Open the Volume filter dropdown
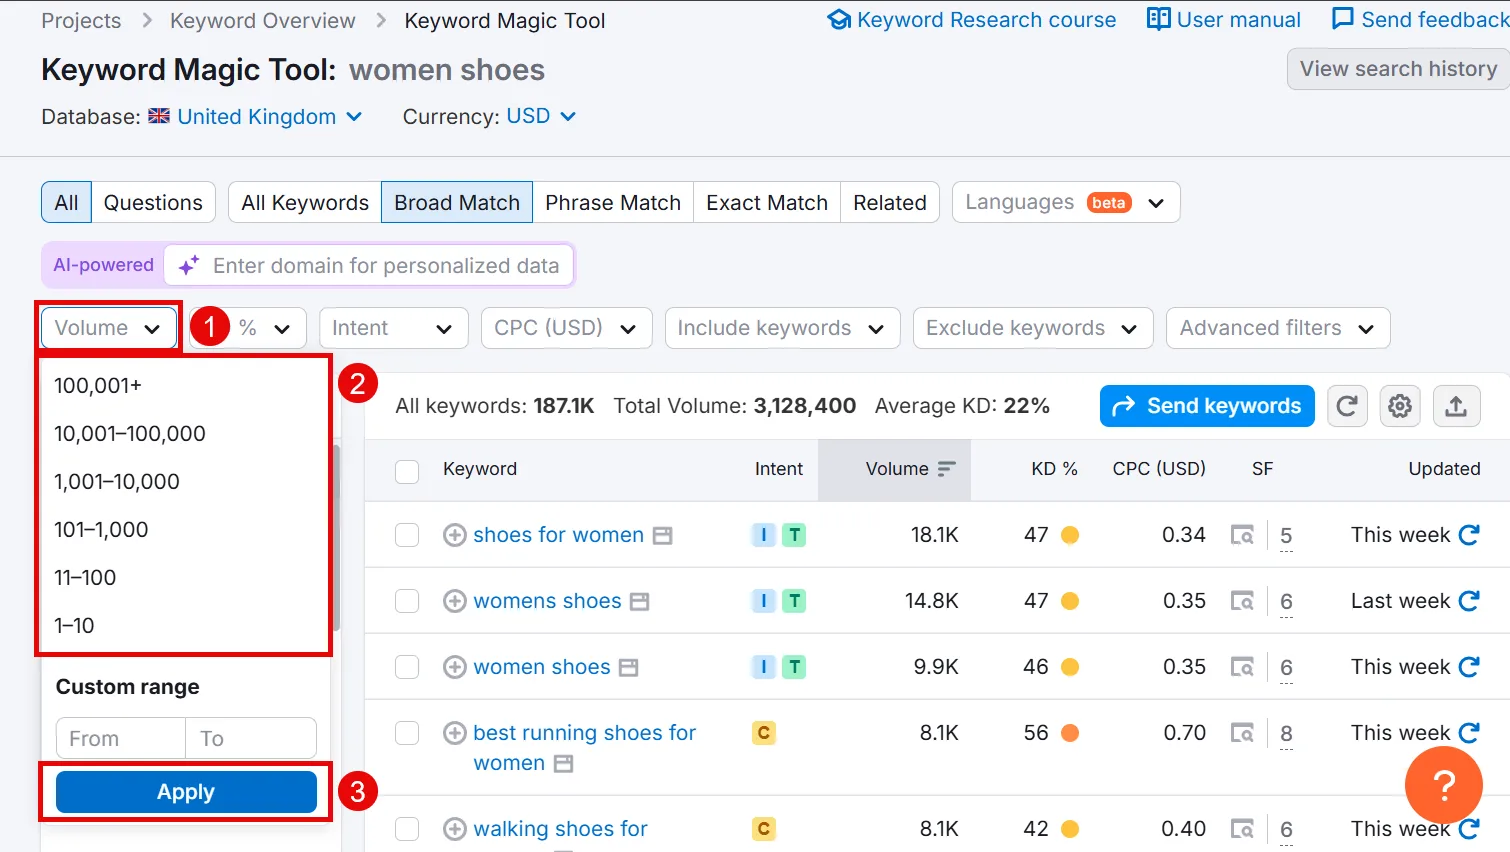 point(109,328)
